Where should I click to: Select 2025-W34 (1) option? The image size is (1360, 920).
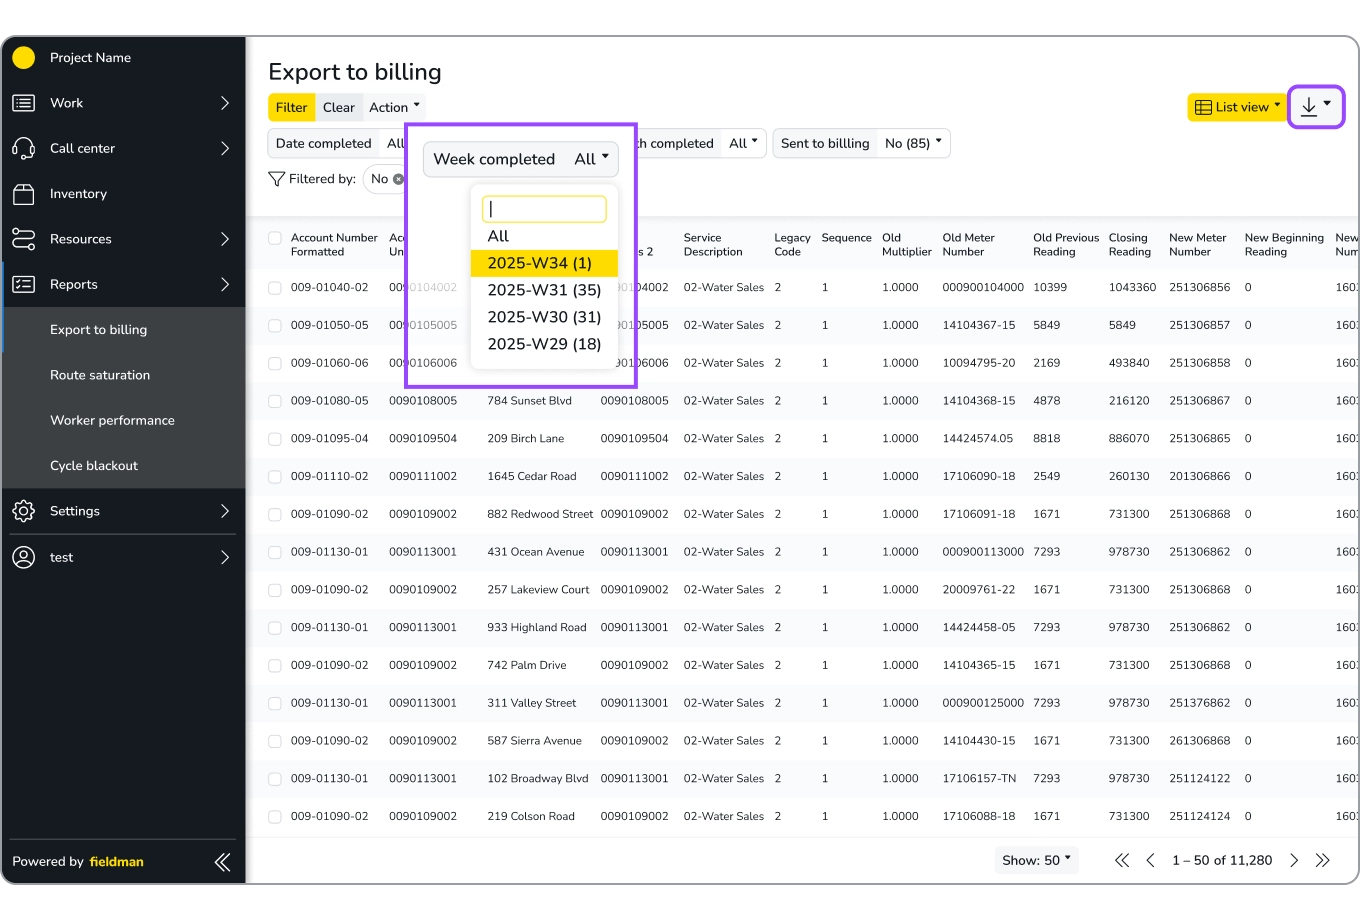click(544, 263)
